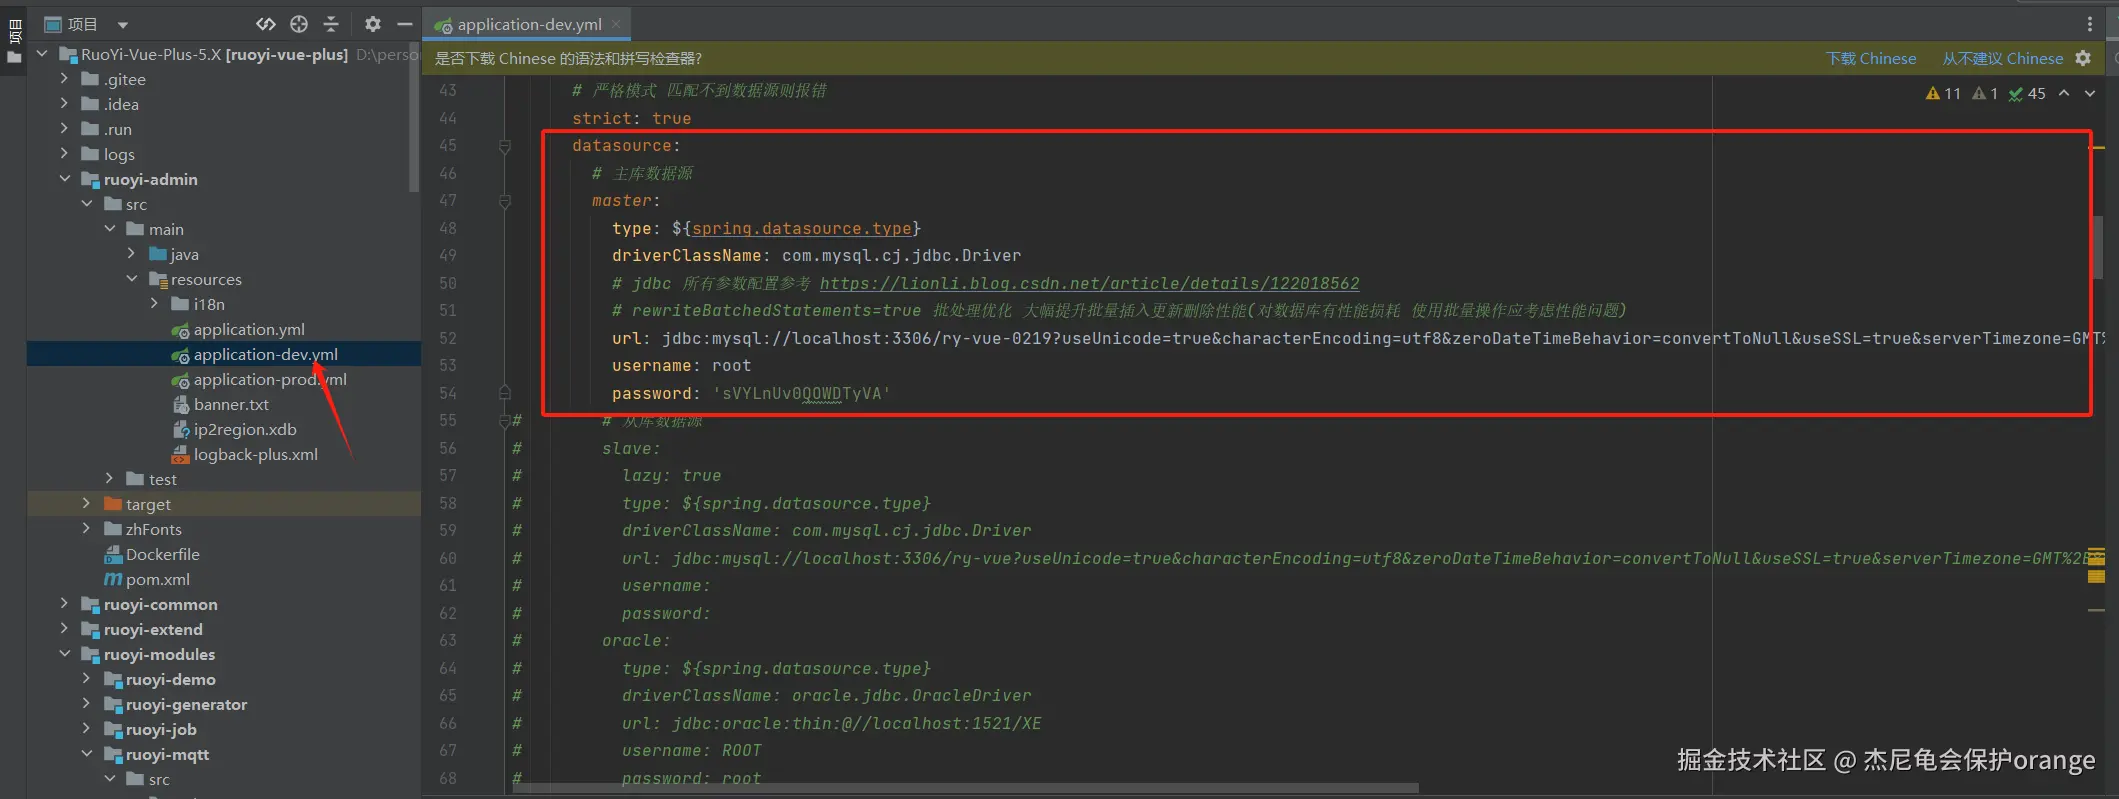Expand the java source folder
The width and height of the screenshot is (2119, 799).
pos(132,254)
